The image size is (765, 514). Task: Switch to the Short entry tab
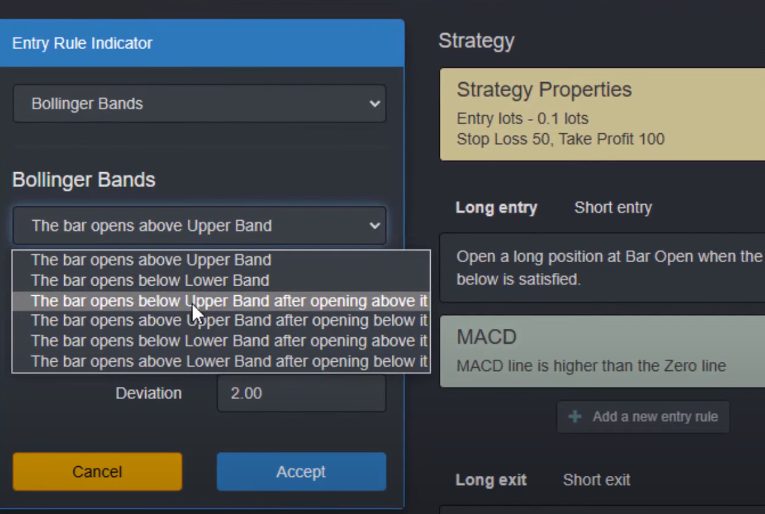(613, 208)
